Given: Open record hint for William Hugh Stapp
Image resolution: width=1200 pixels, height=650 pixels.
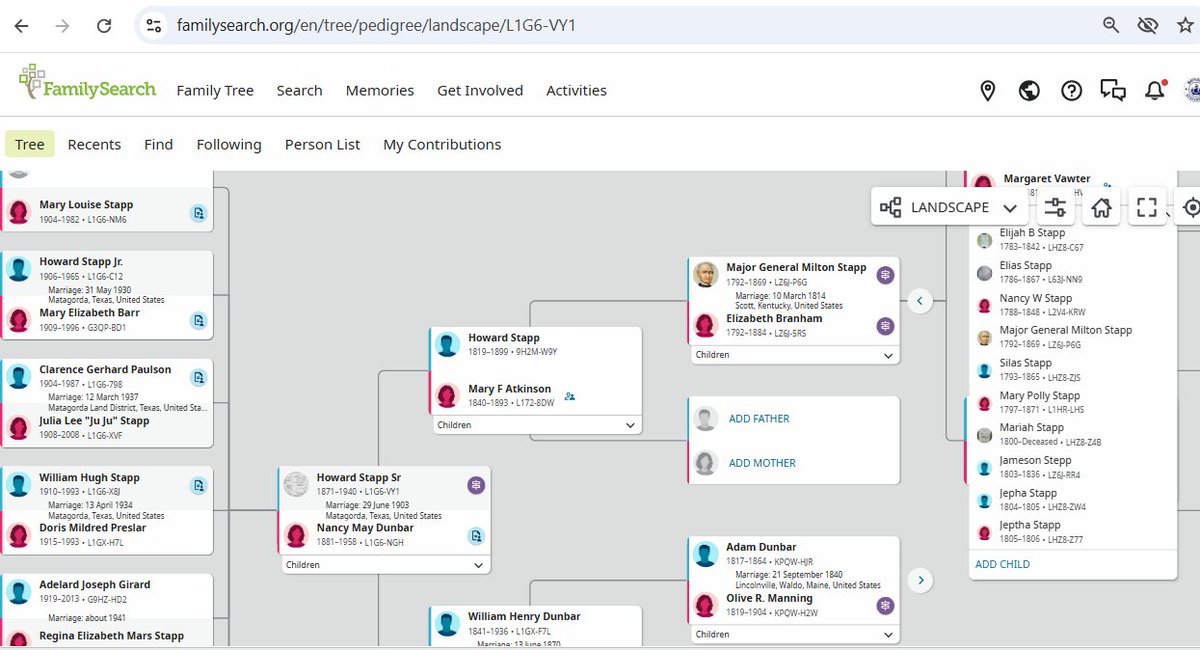Looking at the screenshot, I should tap(199, 485).
